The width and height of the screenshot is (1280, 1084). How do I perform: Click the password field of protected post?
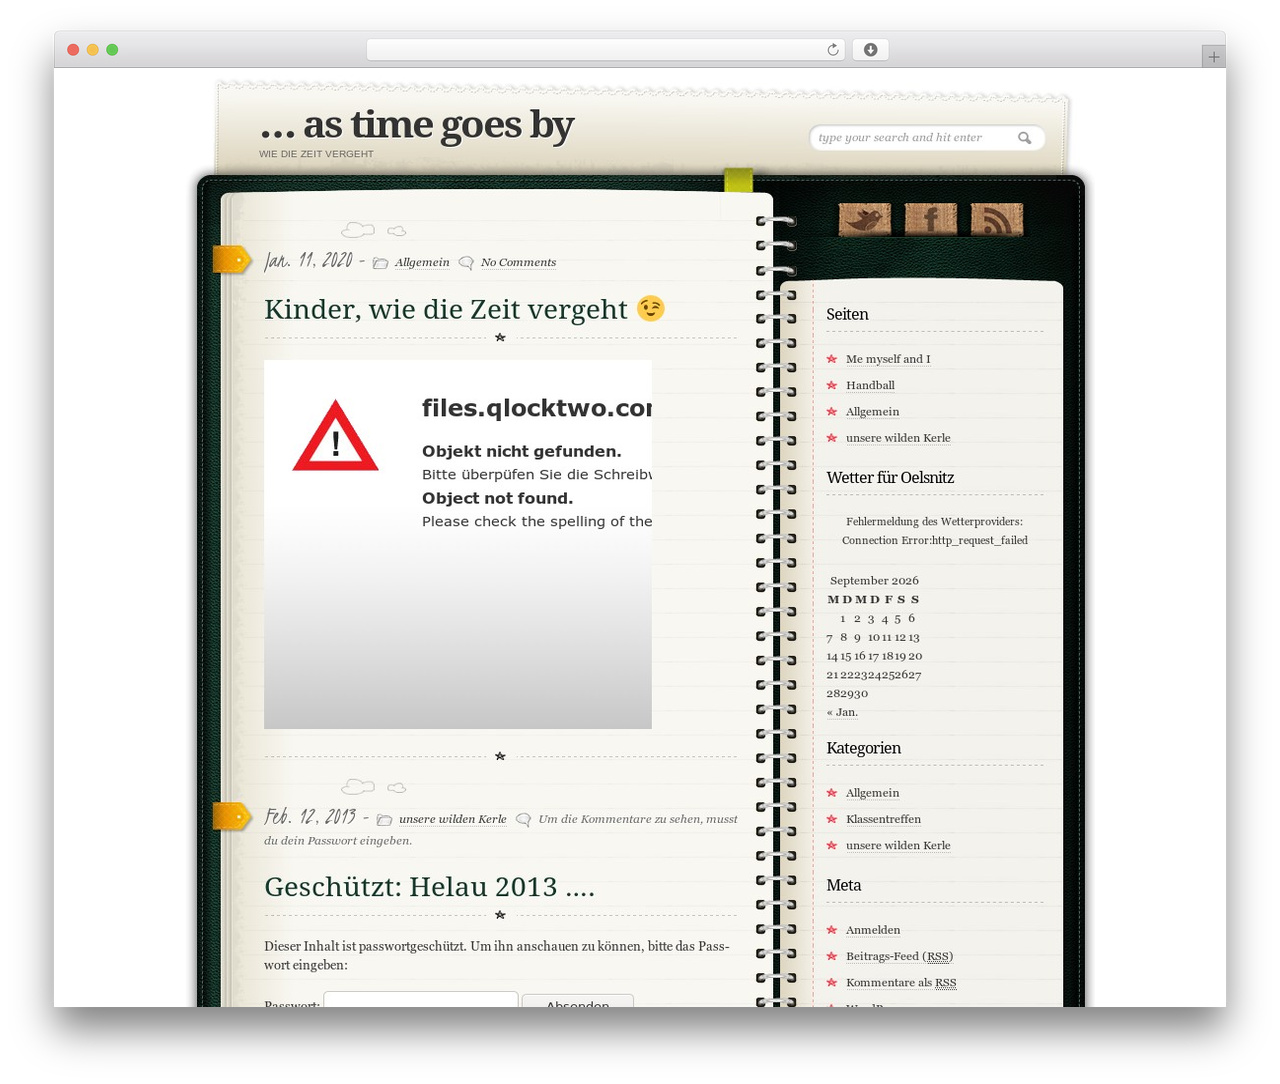[421, 1000]
